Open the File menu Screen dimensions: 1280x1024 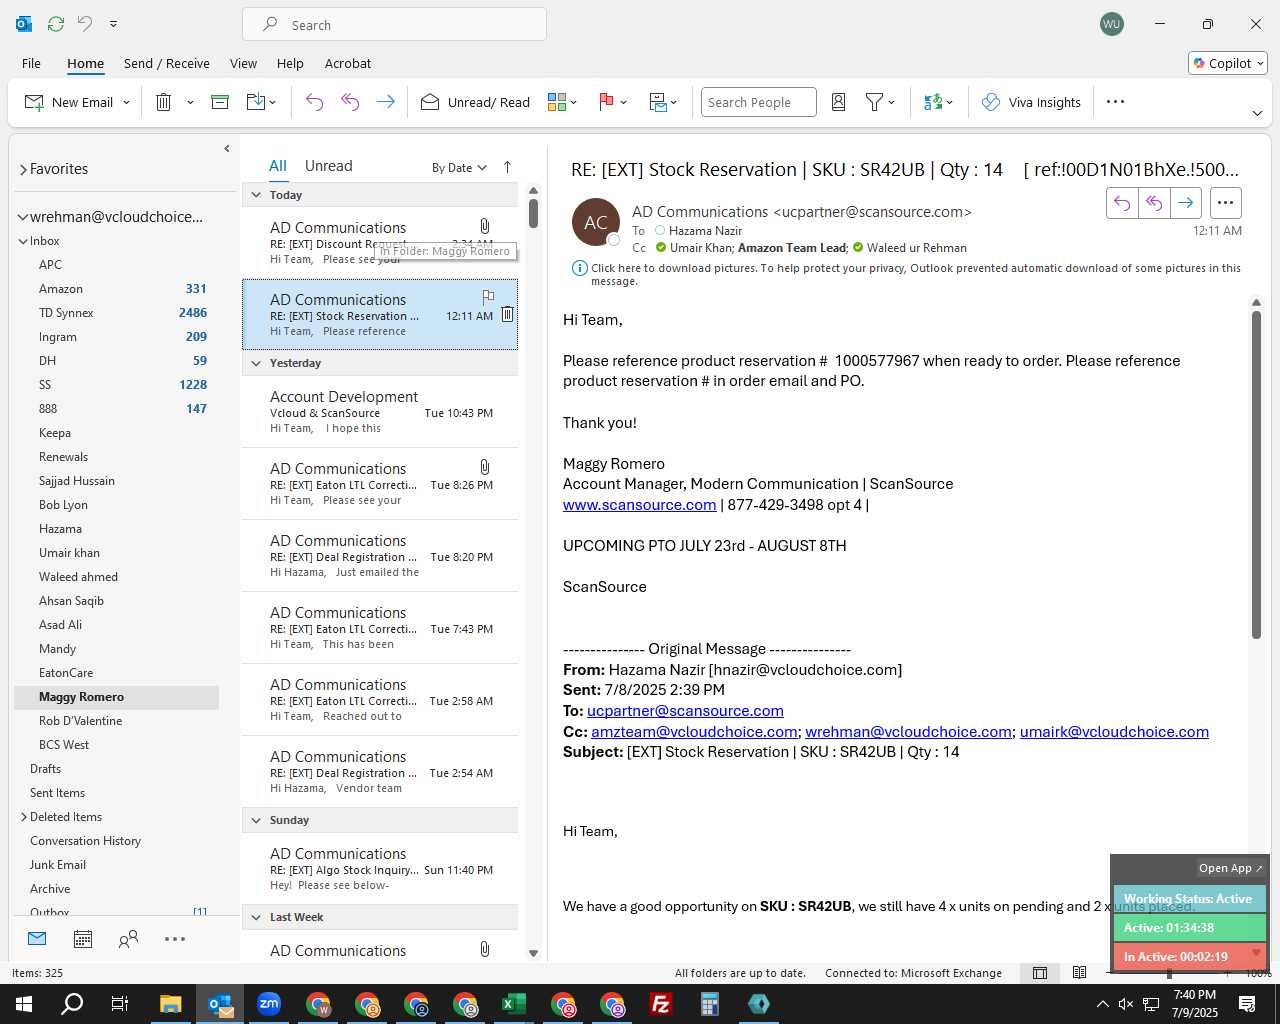pos(31,63)
